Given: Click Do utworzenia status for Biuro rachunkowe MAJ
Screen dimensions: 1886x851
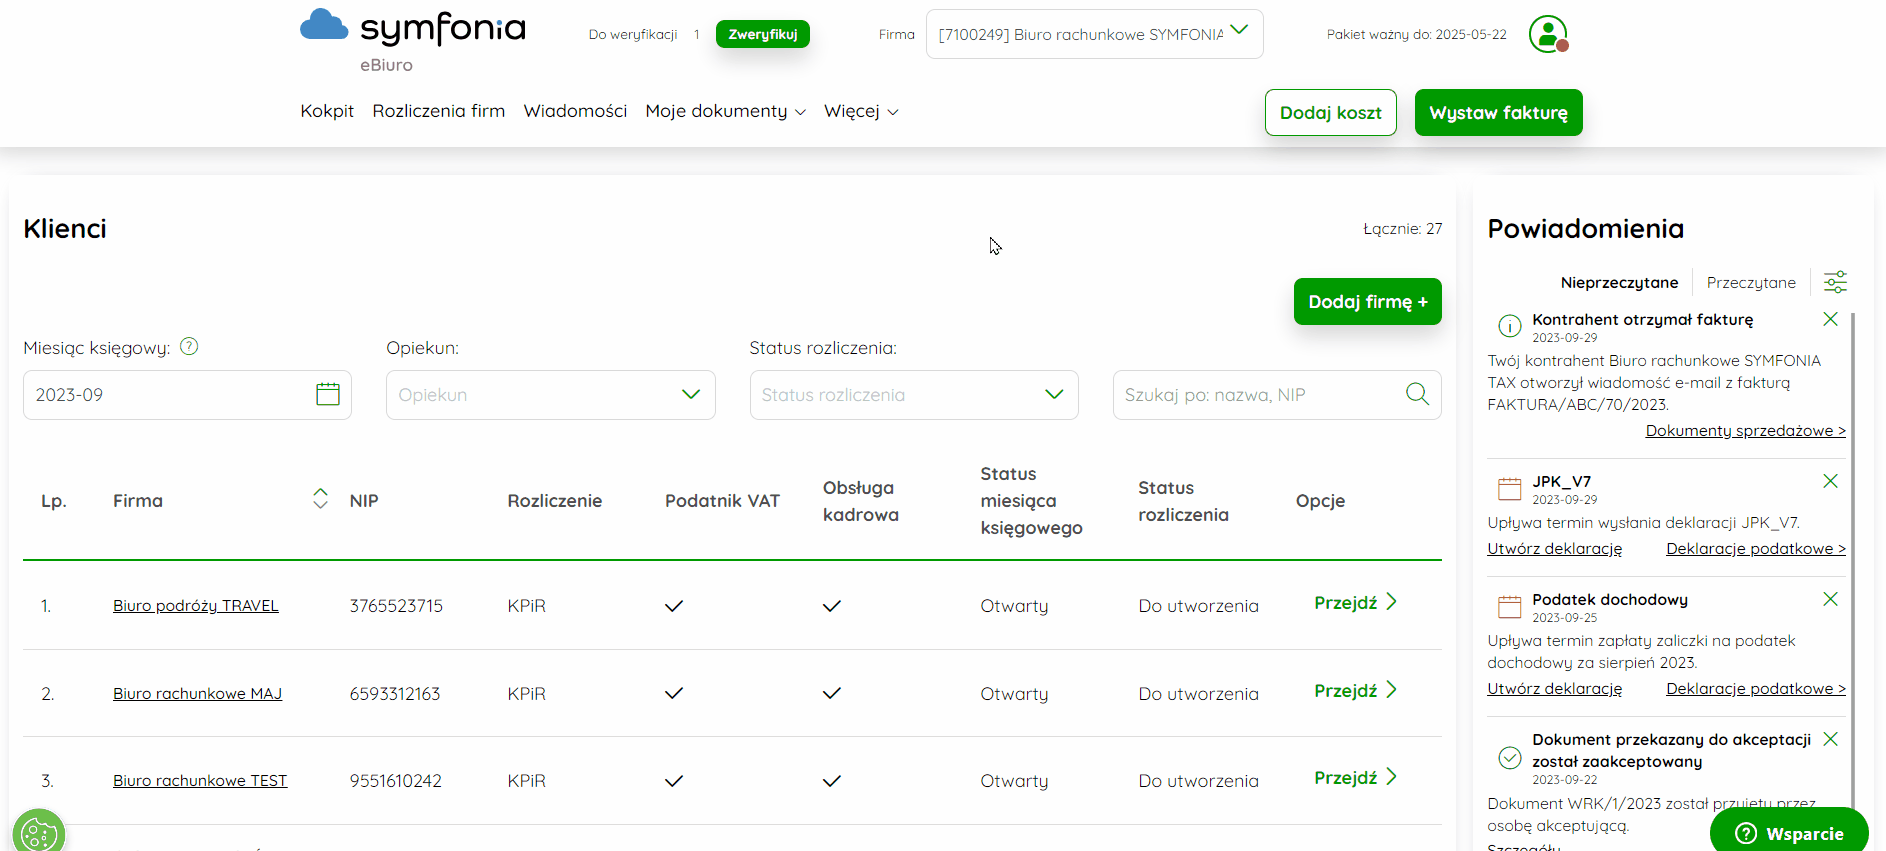Looking at the screenshot, I should pos(1198,694).
